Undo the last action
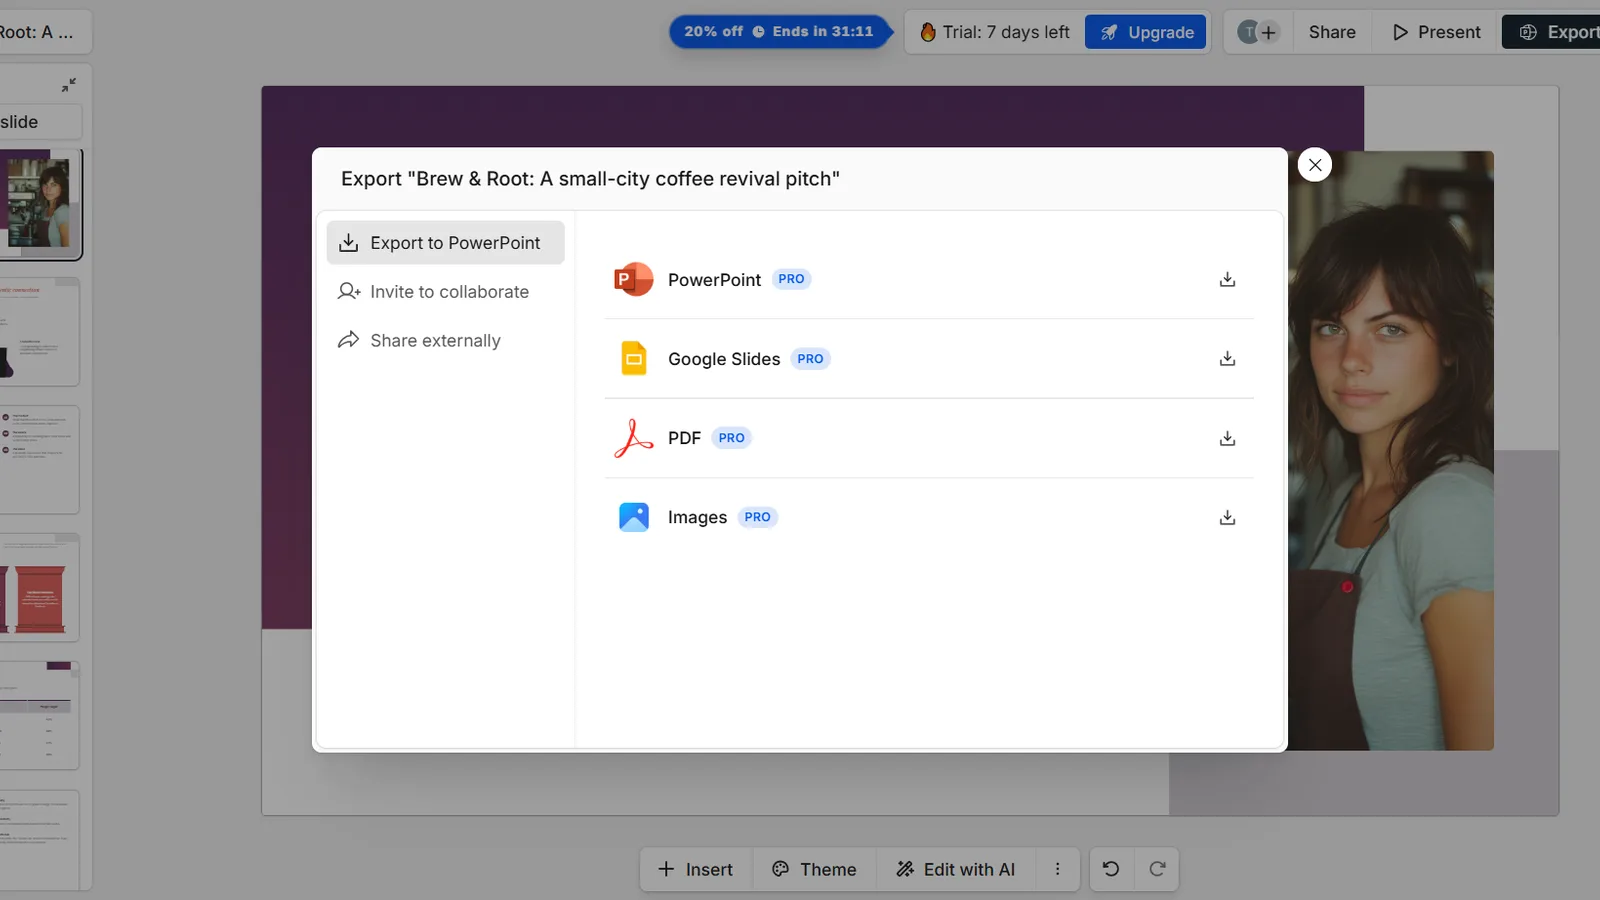This screenshot has height=900, width=1600. [1111, 869]
